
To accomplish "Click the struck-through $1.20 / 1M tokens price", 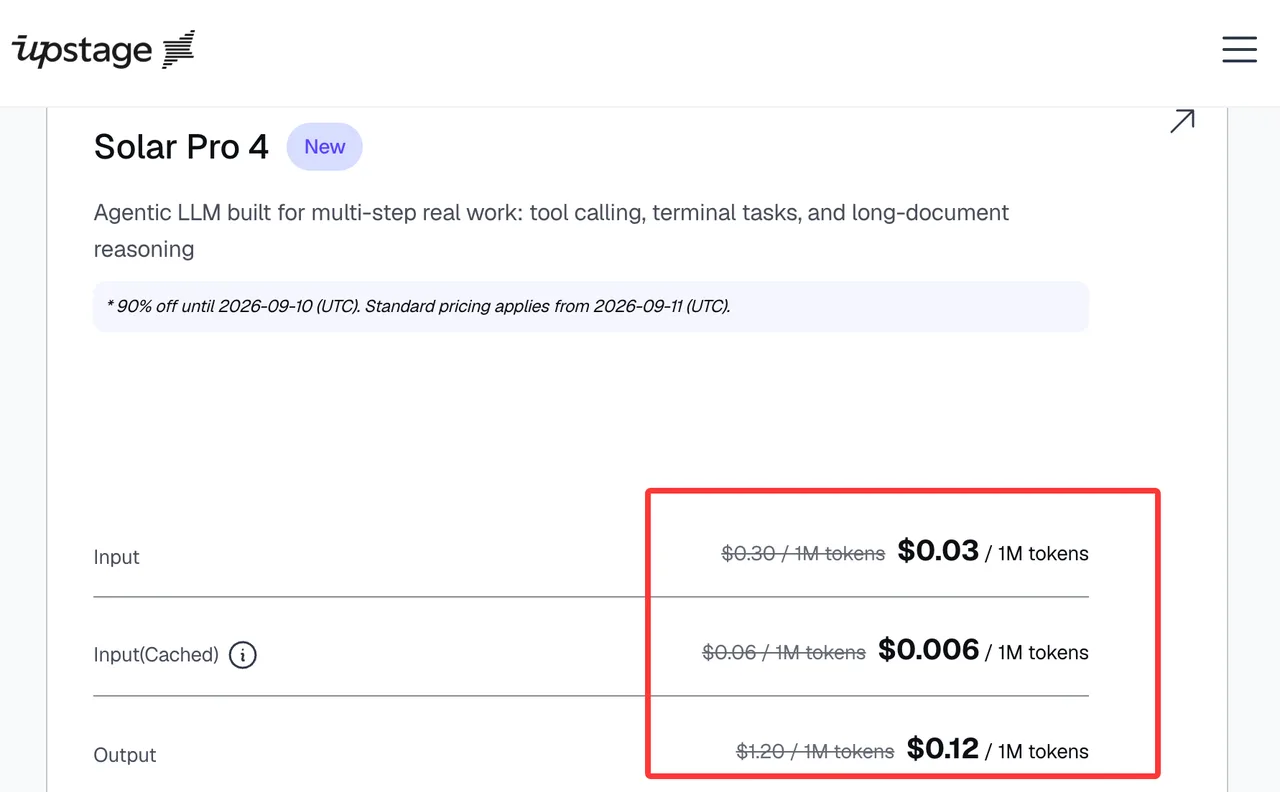I will click(x=815, y=751).
